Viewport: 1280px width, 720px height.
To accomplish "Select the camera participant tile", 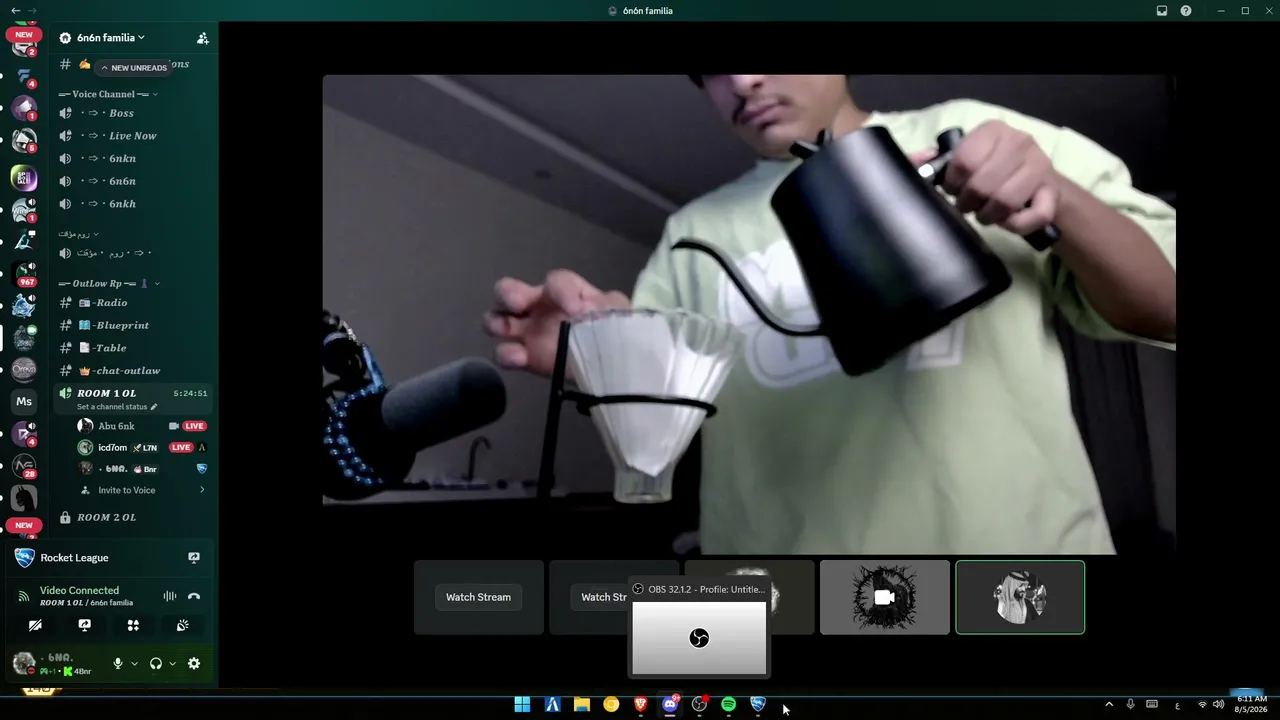I will point(885,597).
